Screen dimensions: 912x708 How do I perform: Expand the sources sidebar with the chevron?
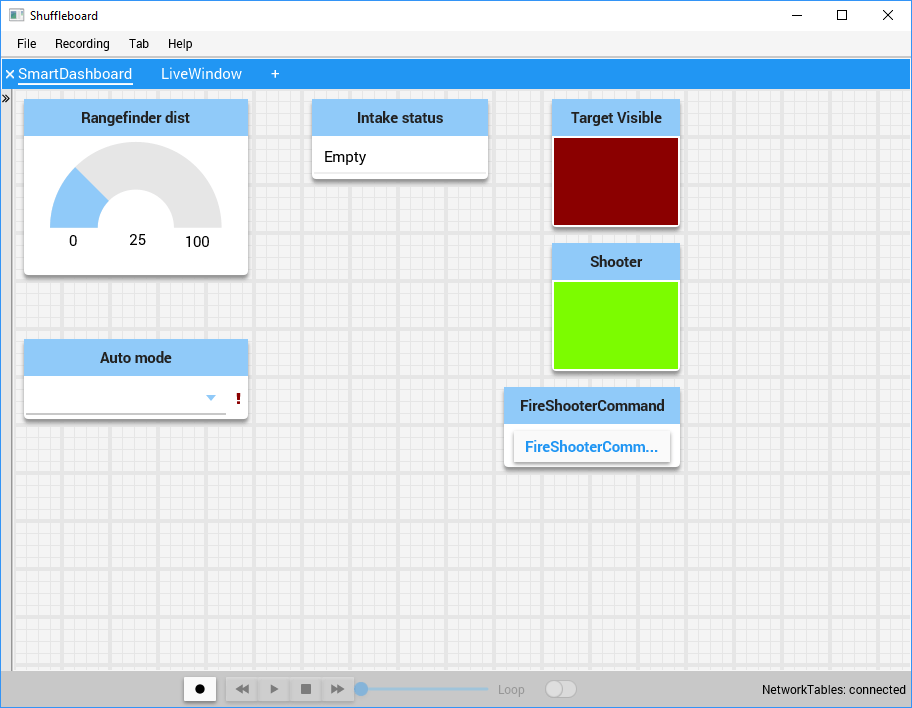pyautogui.click(x=7, y=99)
